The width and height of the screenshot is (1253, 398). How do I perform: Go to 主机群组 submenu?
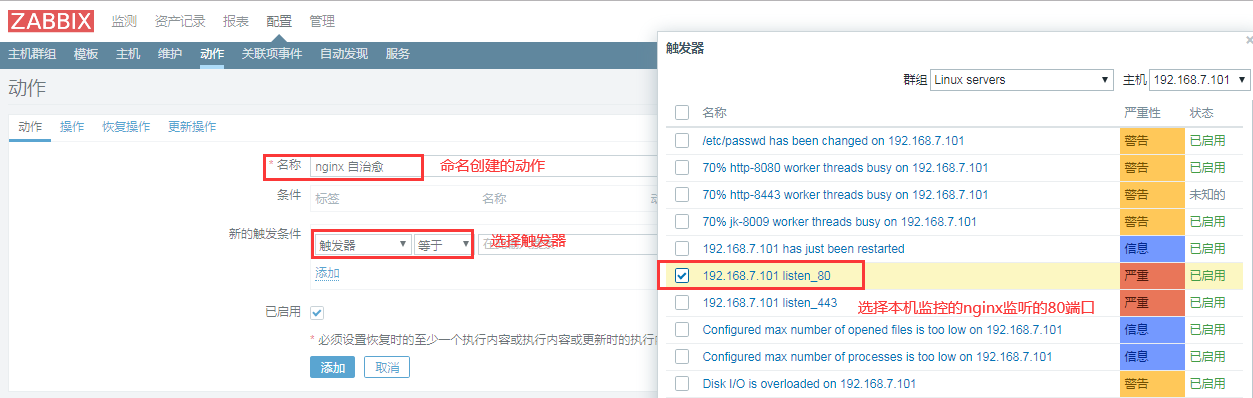(x=32, y=54)
